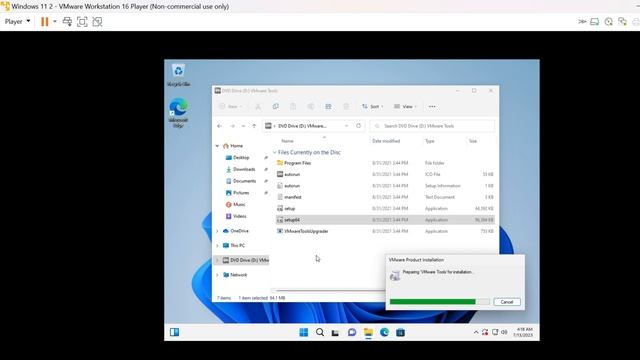
Task: Click the hard disk device icon in VMware toolbar
Action: pos(595,22)
